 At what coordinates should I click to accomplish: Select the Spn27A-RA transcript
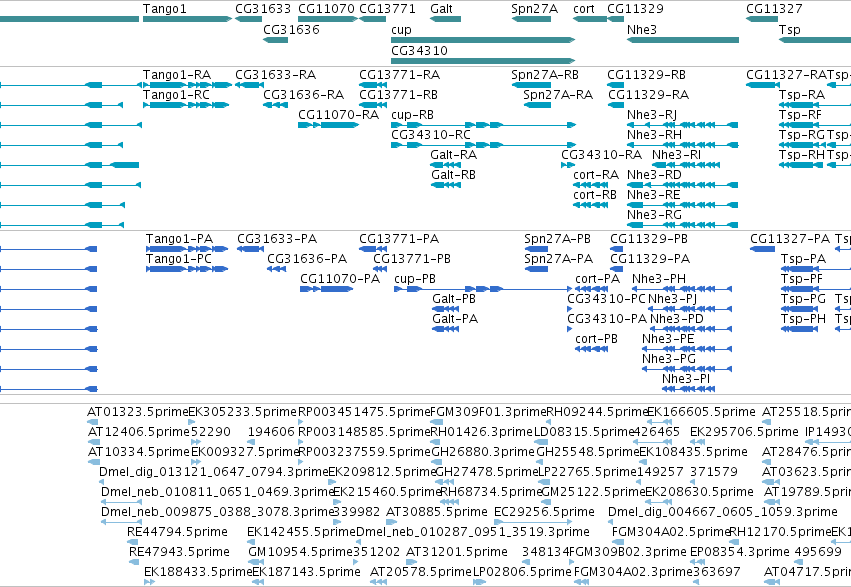click(x=537, y=105)
